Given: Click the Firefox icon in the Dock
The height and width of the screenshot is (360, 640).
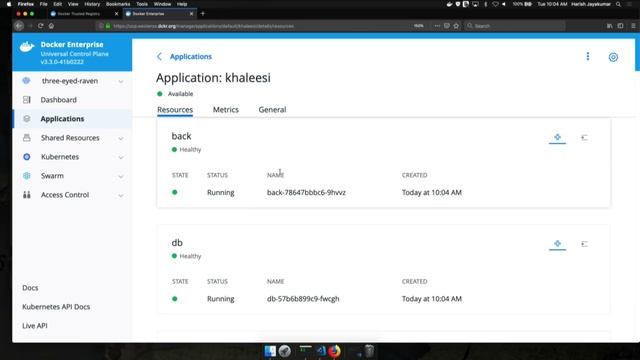Looking at the screenshot, I should 334,351.
